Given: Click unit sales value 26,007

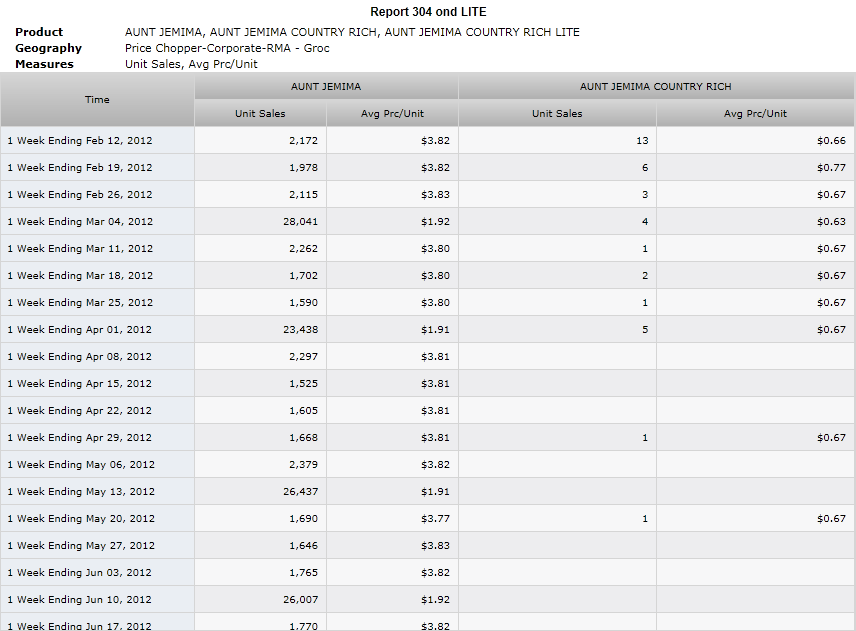Looking at the screenshot, I should 300,600.
